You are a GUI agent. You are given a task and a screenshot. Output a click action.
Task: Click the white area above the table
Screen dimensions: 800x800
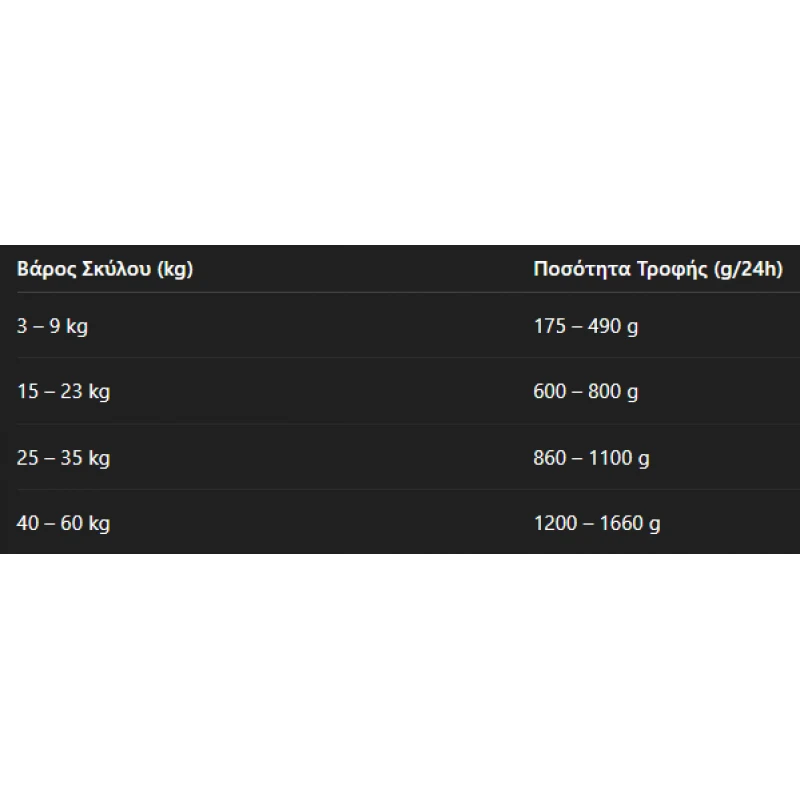pyautogui.click(x=400, y=120)
